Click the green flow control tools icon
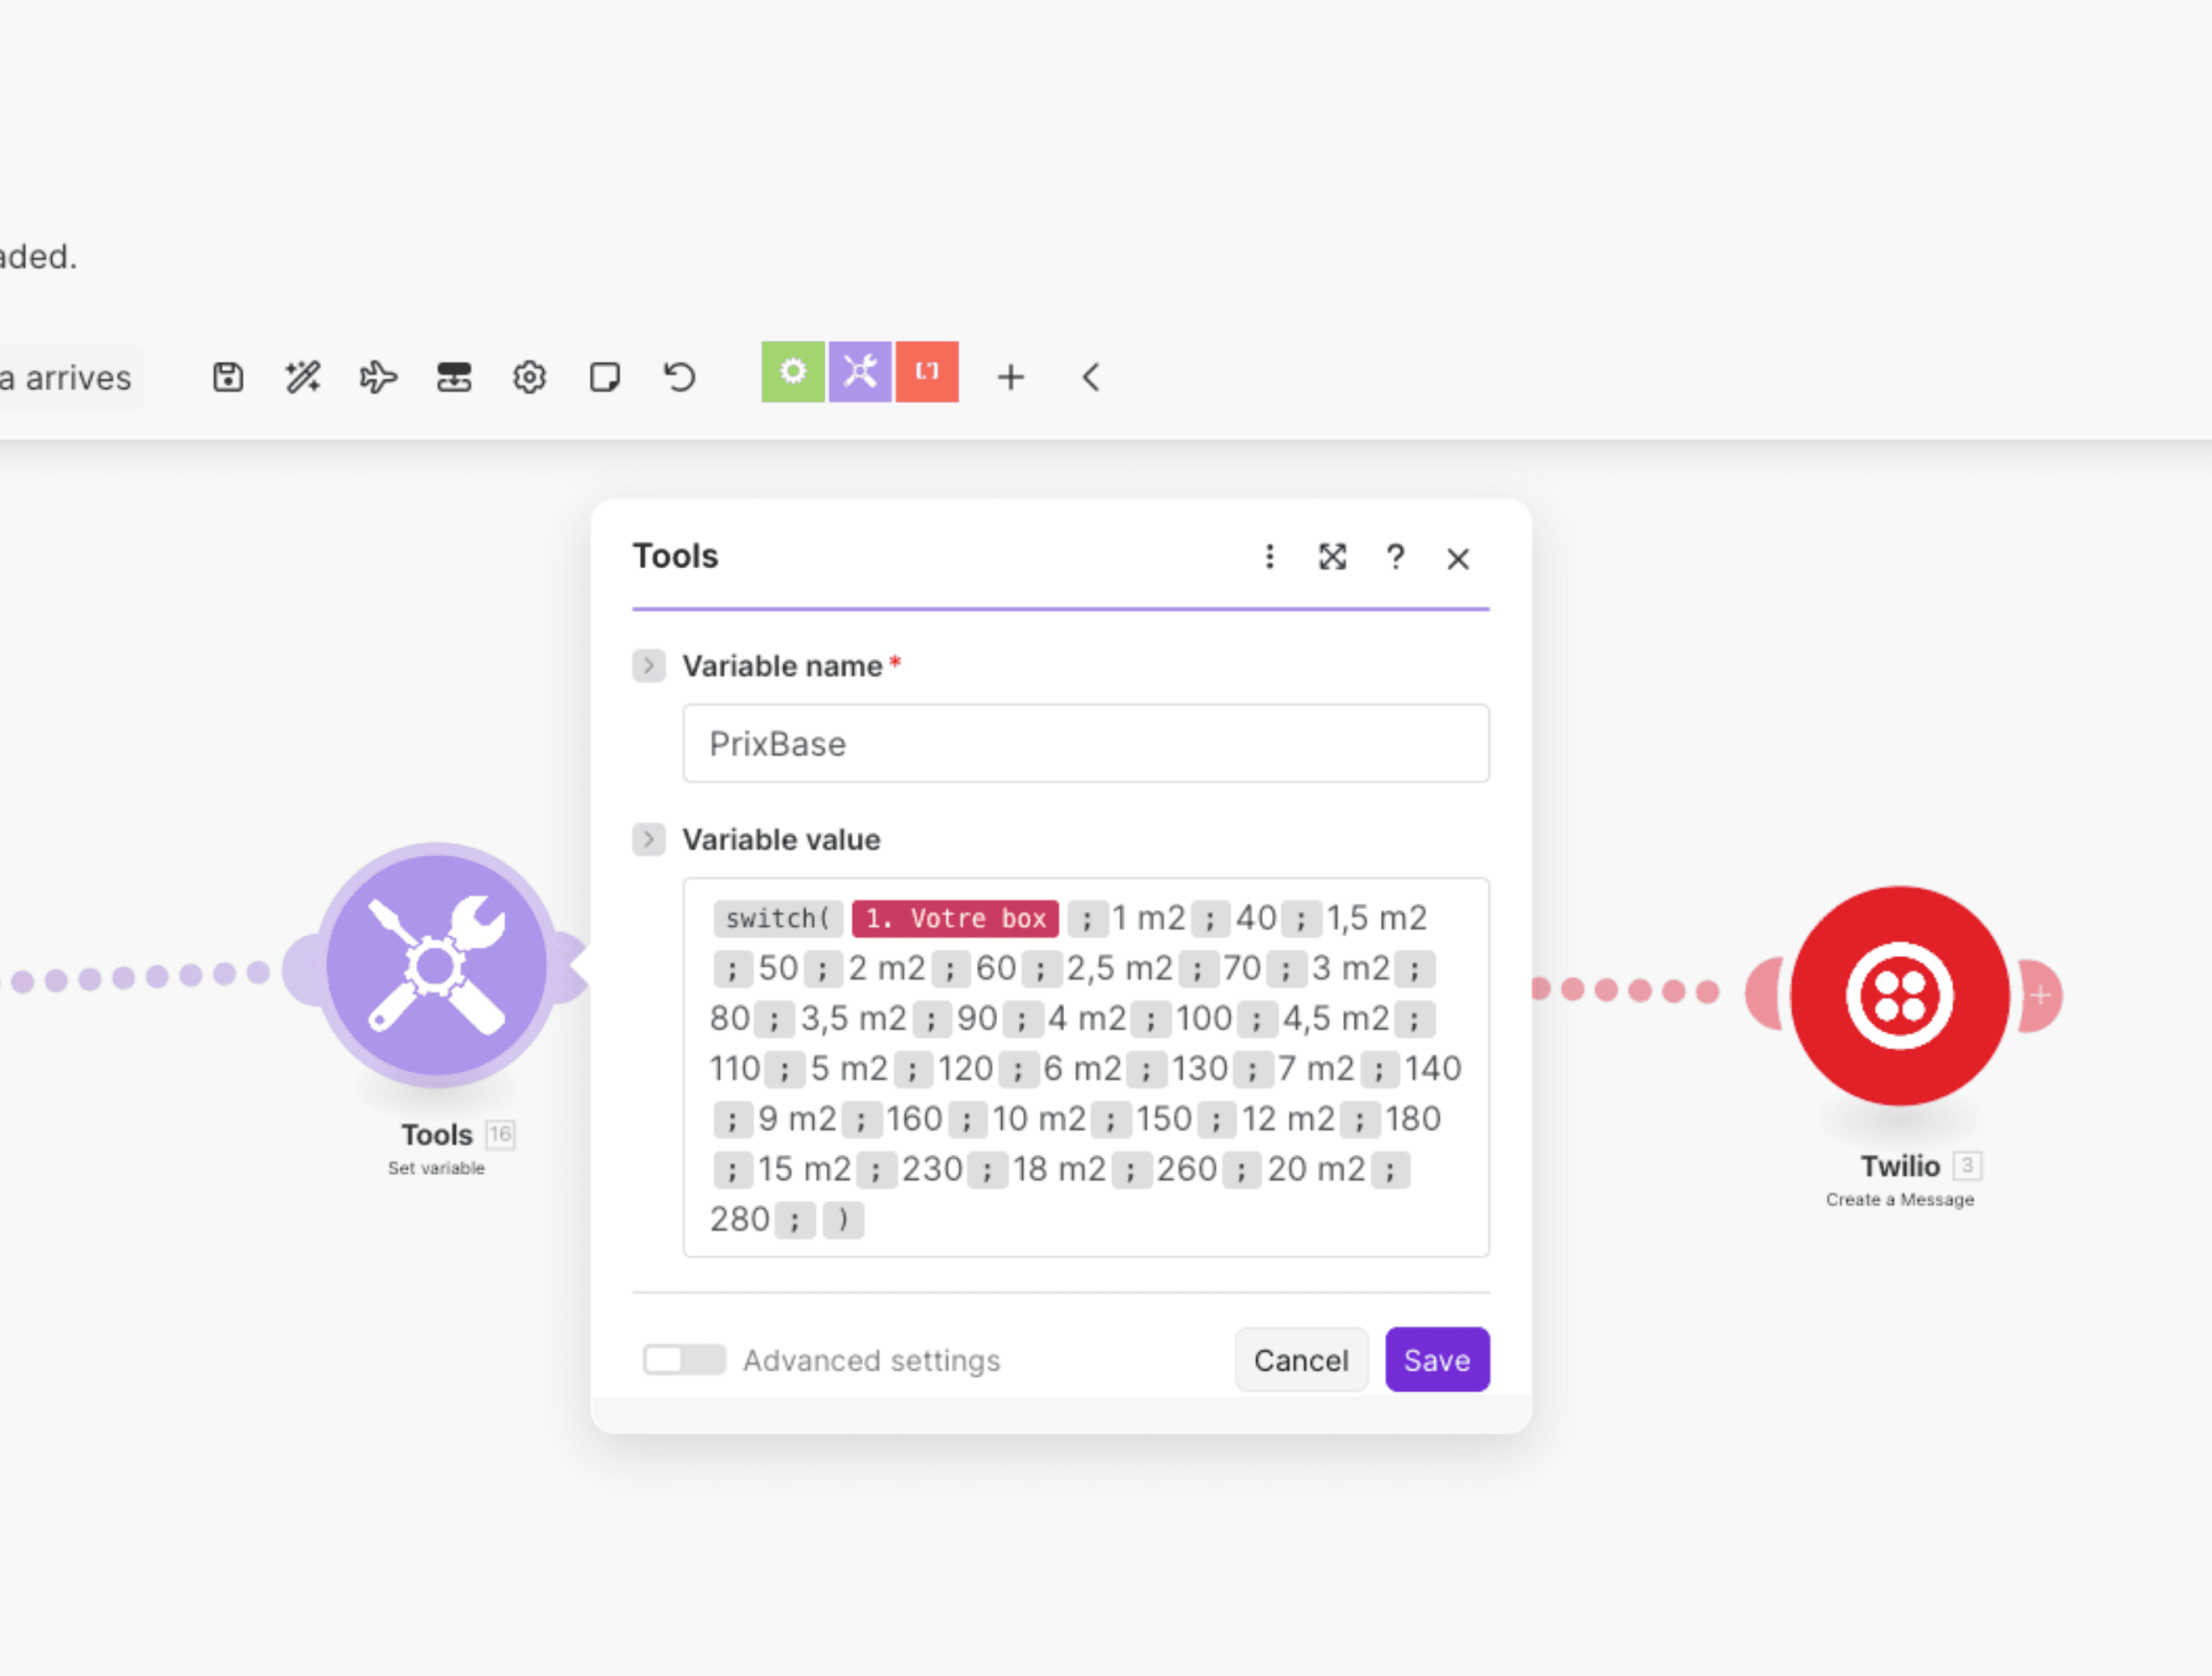This screenshot has height=1676, width=2212. (x=793, y=372)
